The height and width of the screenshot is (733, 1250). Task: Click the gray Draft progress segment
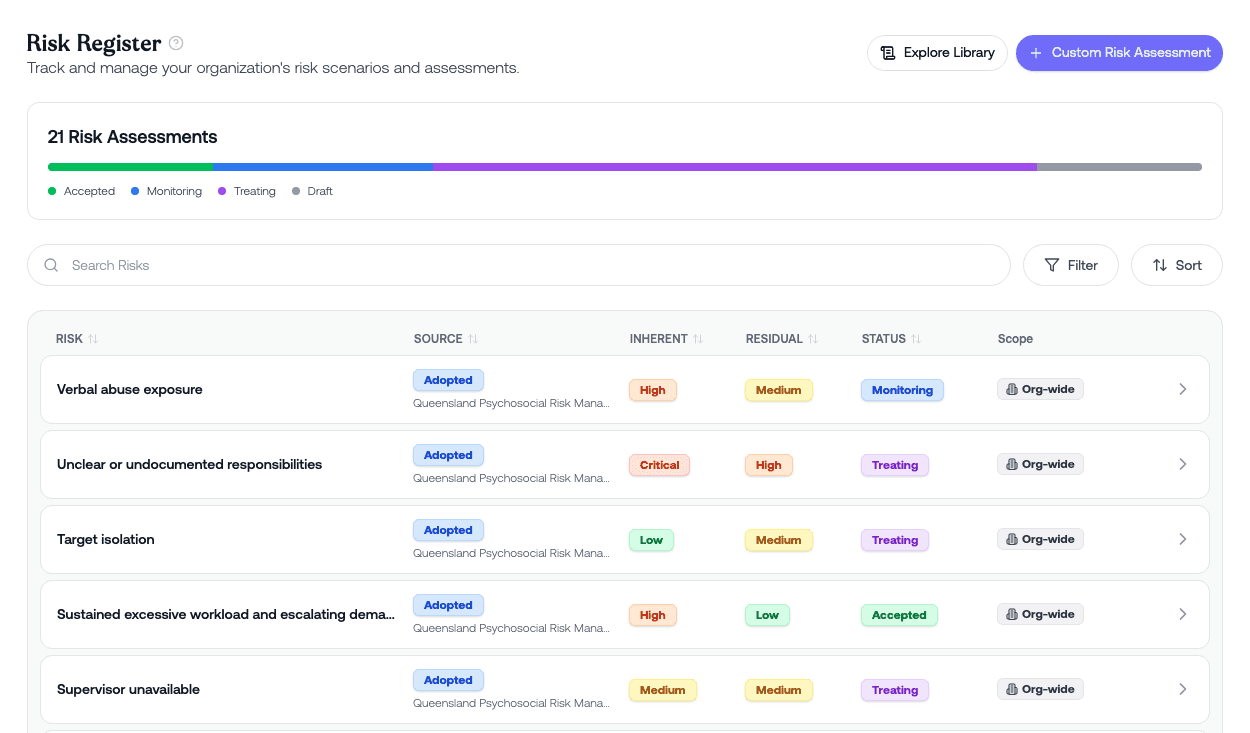[x=1119, y=167]
